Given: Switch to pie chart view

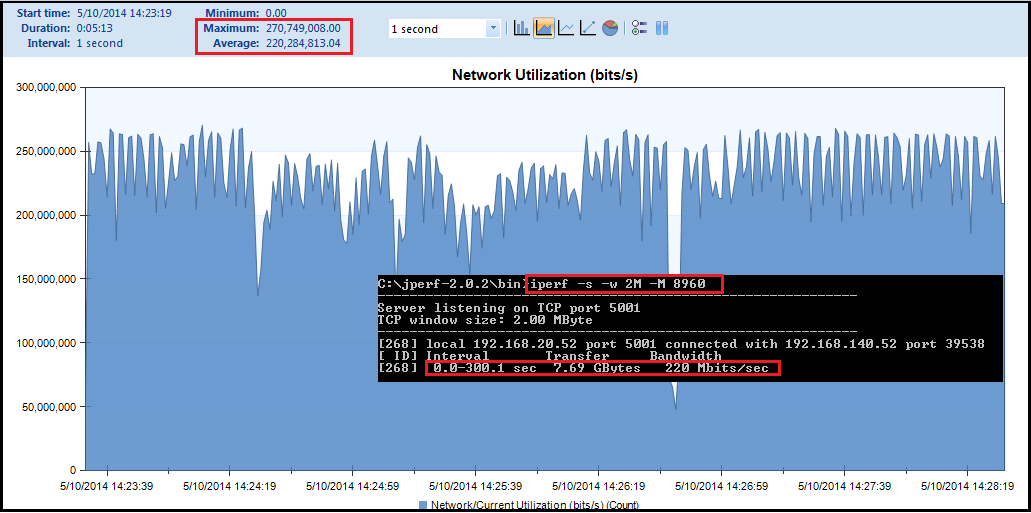Looking at the screenshot, I should (610, 28).
